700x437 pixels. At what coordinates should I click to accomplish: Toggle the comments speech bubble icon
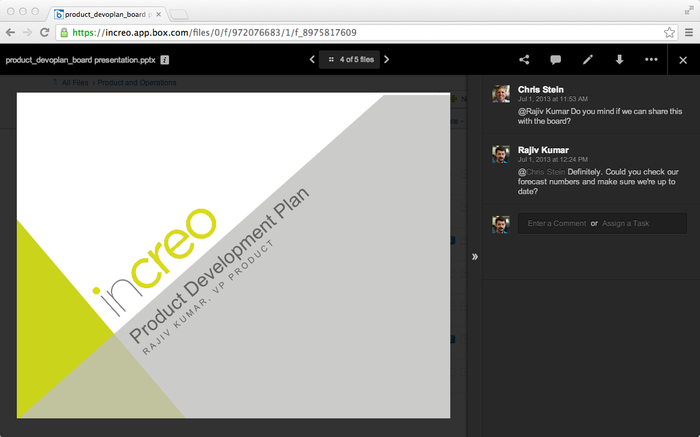click(555, 60)
